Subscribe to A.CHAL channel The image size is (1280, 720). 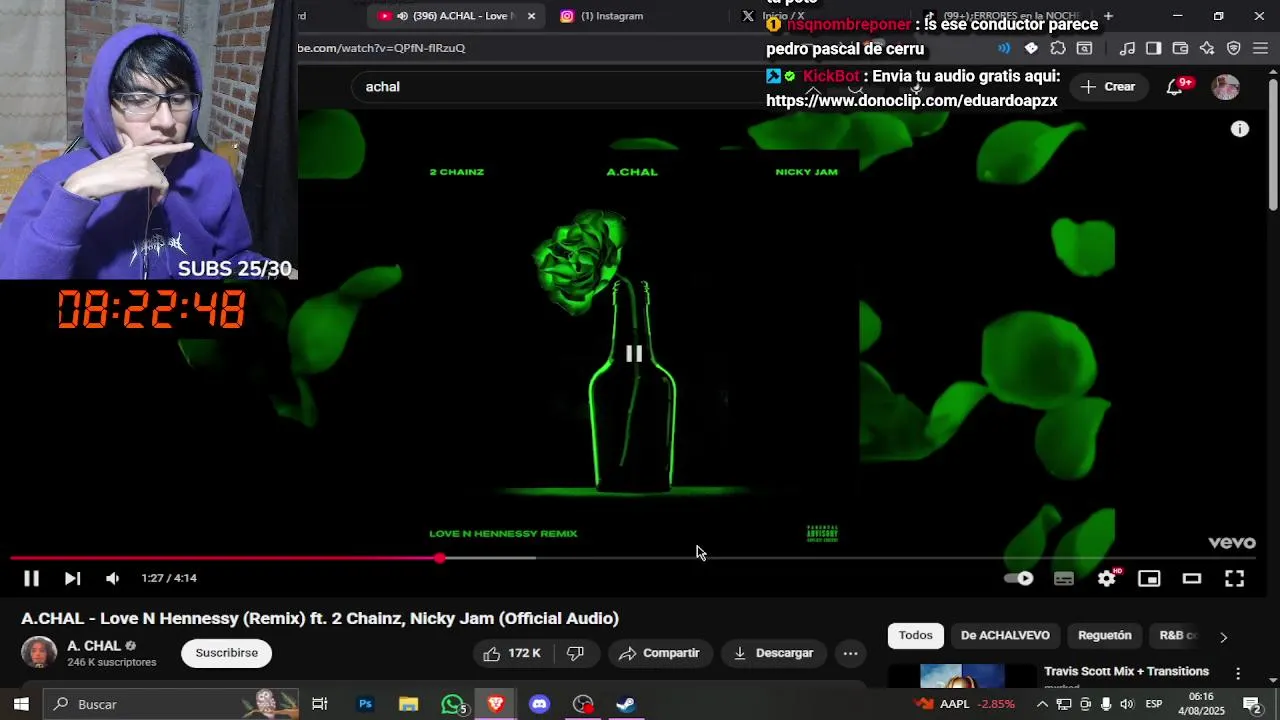click(226, 653)
